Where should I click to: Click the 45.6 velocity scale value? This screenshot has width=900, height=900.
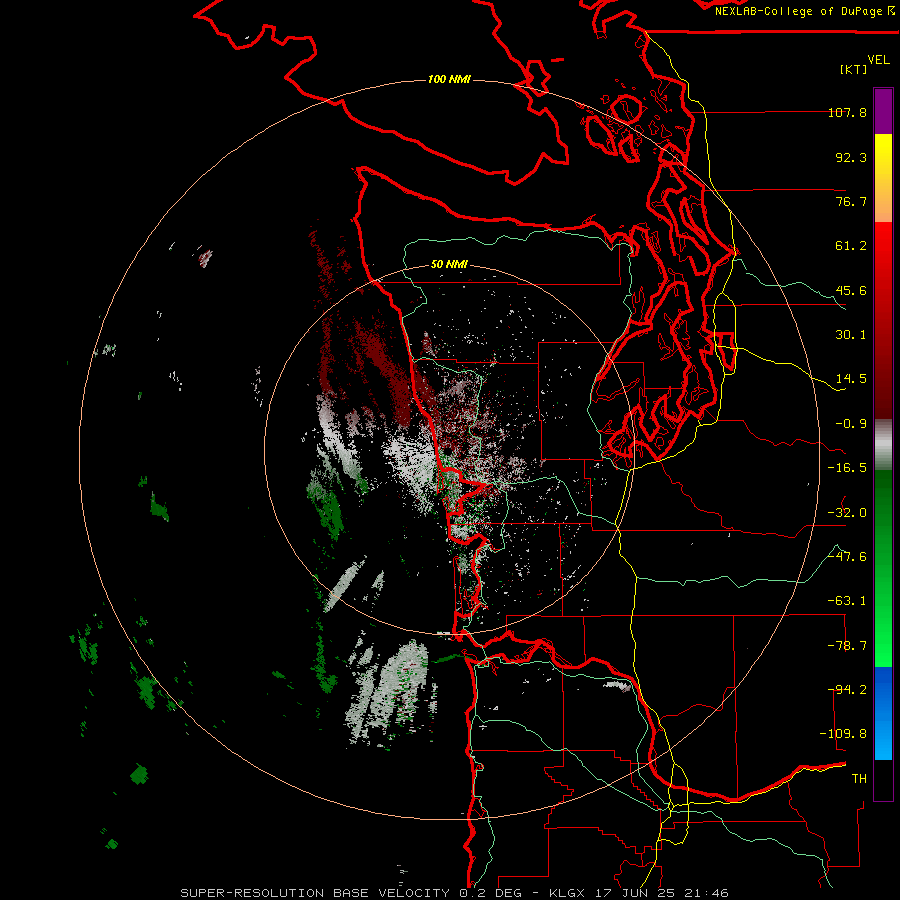click(x=851, y=290)
